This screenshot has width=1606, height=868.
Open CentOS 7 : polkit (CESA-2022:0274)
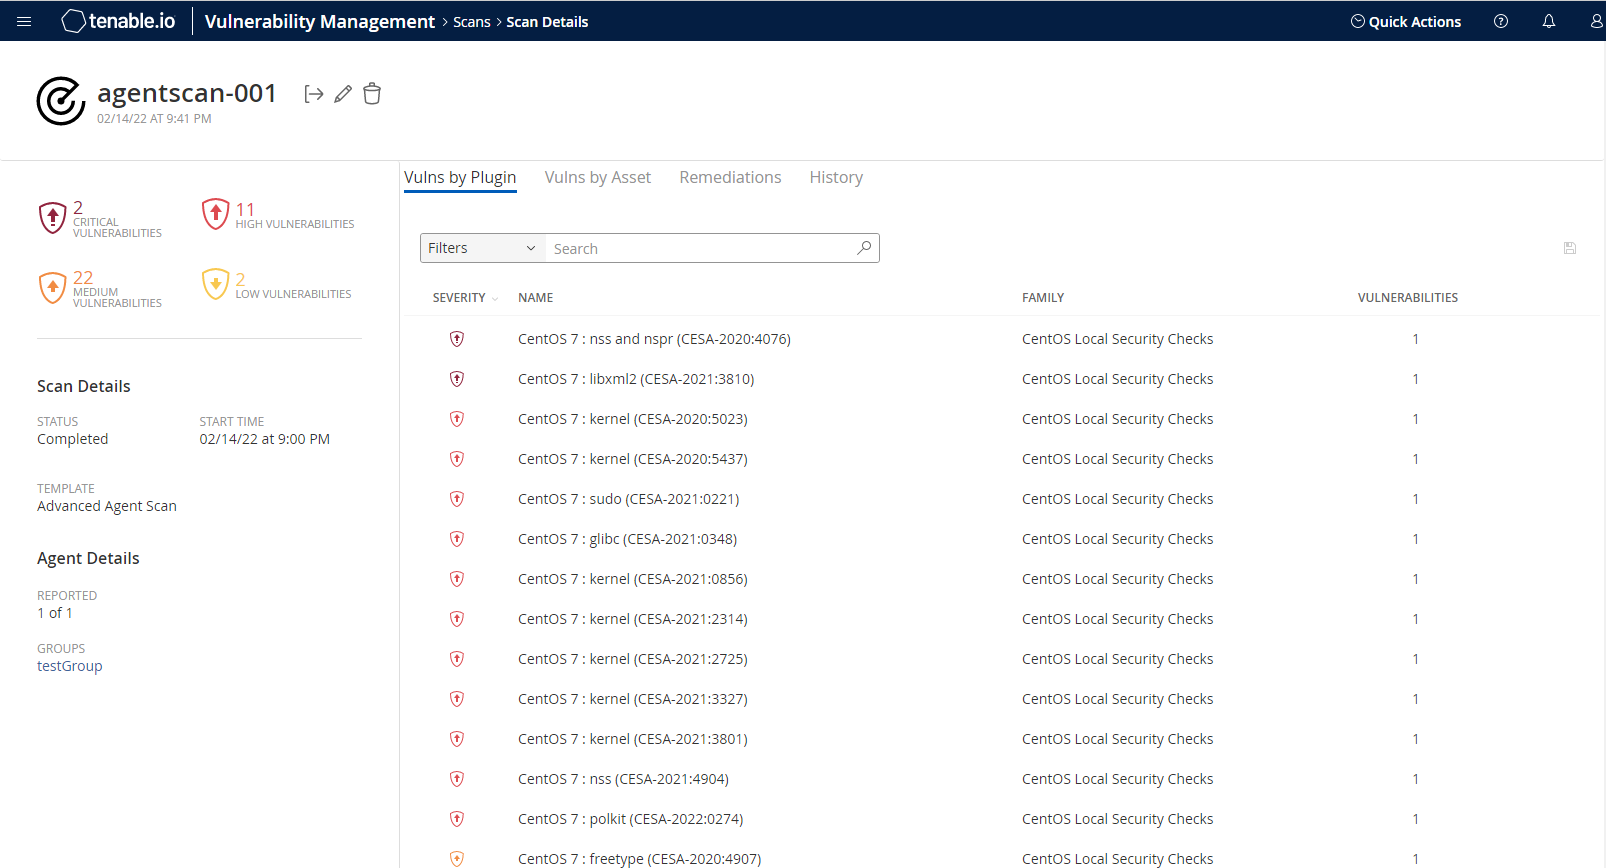pos(631,819)
